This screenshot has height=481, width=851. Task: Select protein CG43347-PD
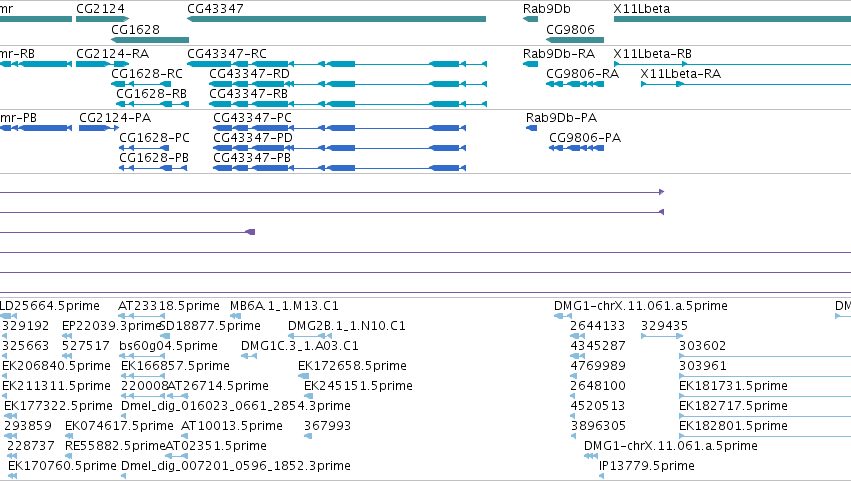click(252, 137)
